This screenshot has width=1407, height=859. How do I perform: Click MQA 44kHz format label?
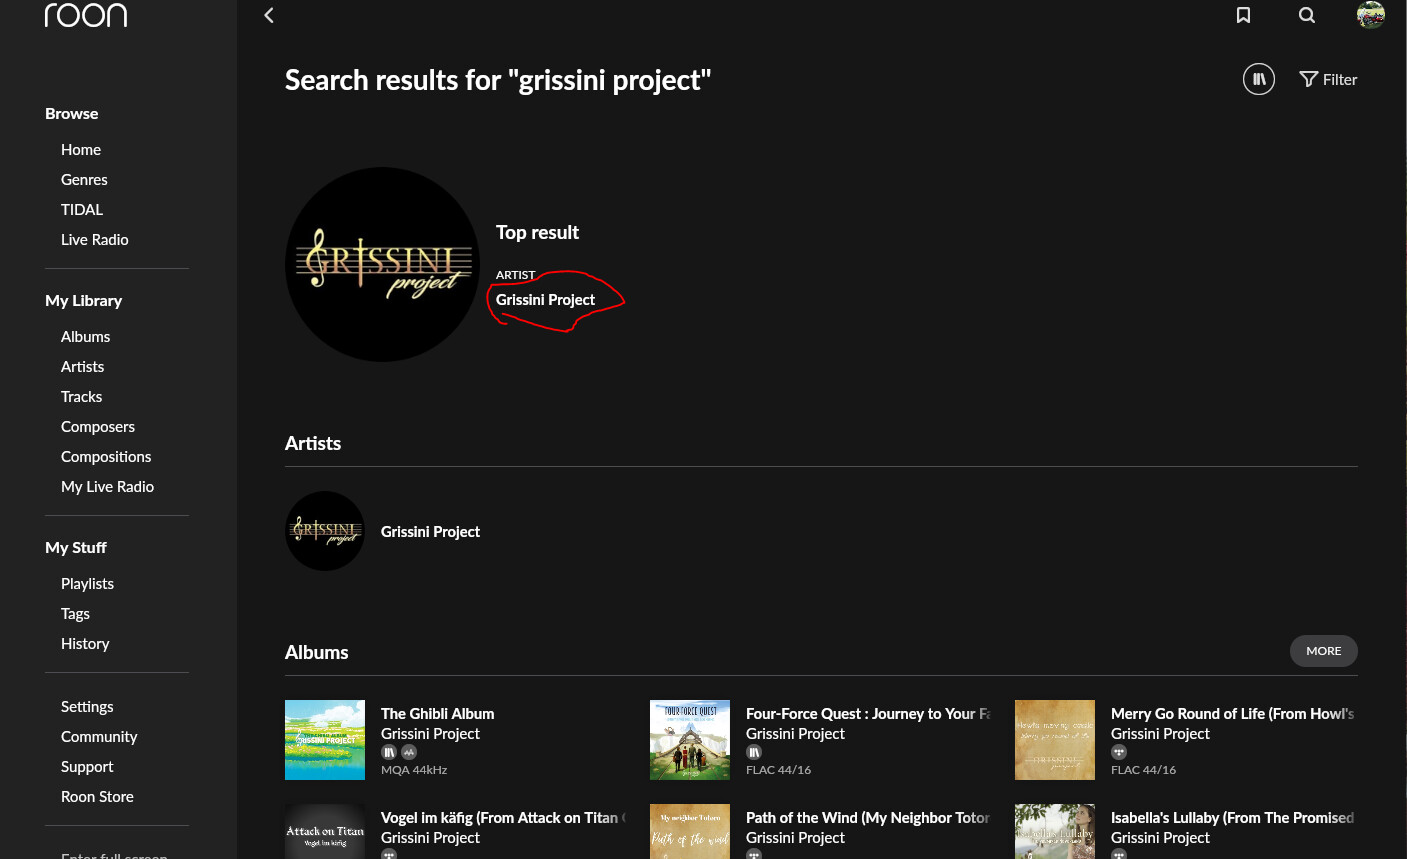point(414,770)
